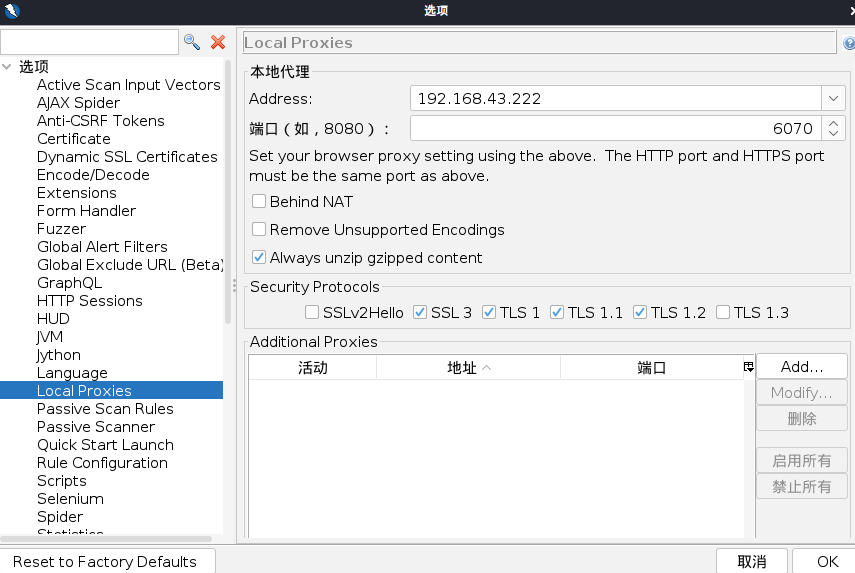Enable SSLv2Hello protocol checkbox
The height and width of the screenshot is (573, 855).
312,312
